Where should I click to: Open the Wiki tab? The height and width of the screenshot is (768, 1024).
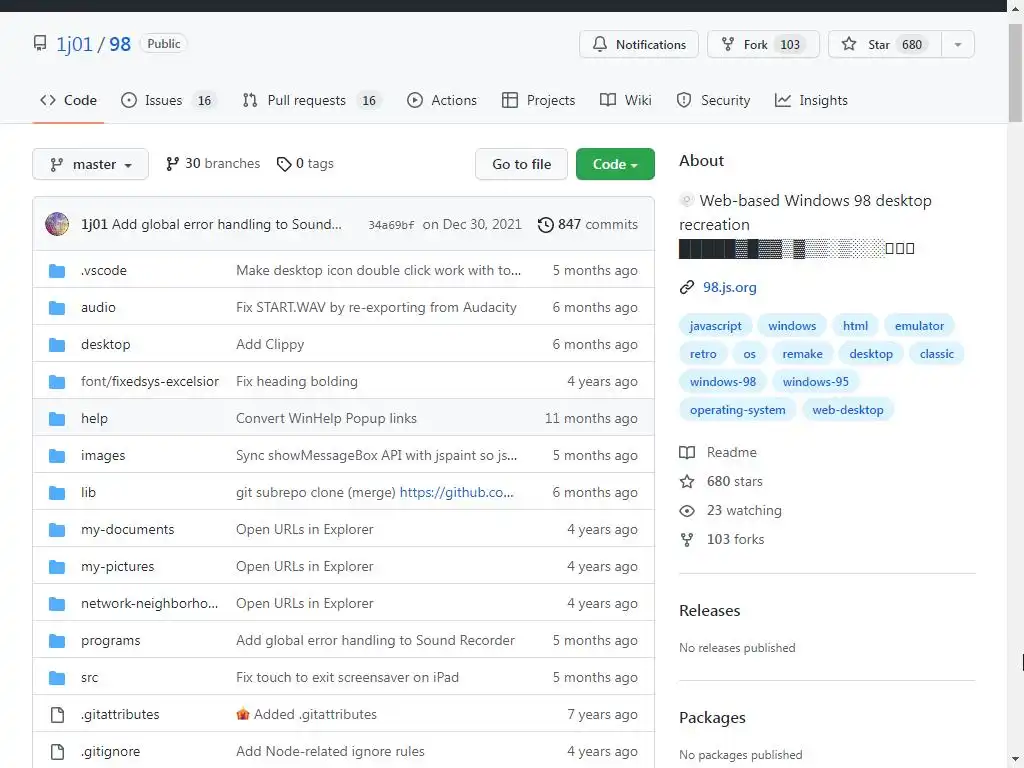(626, 101)
